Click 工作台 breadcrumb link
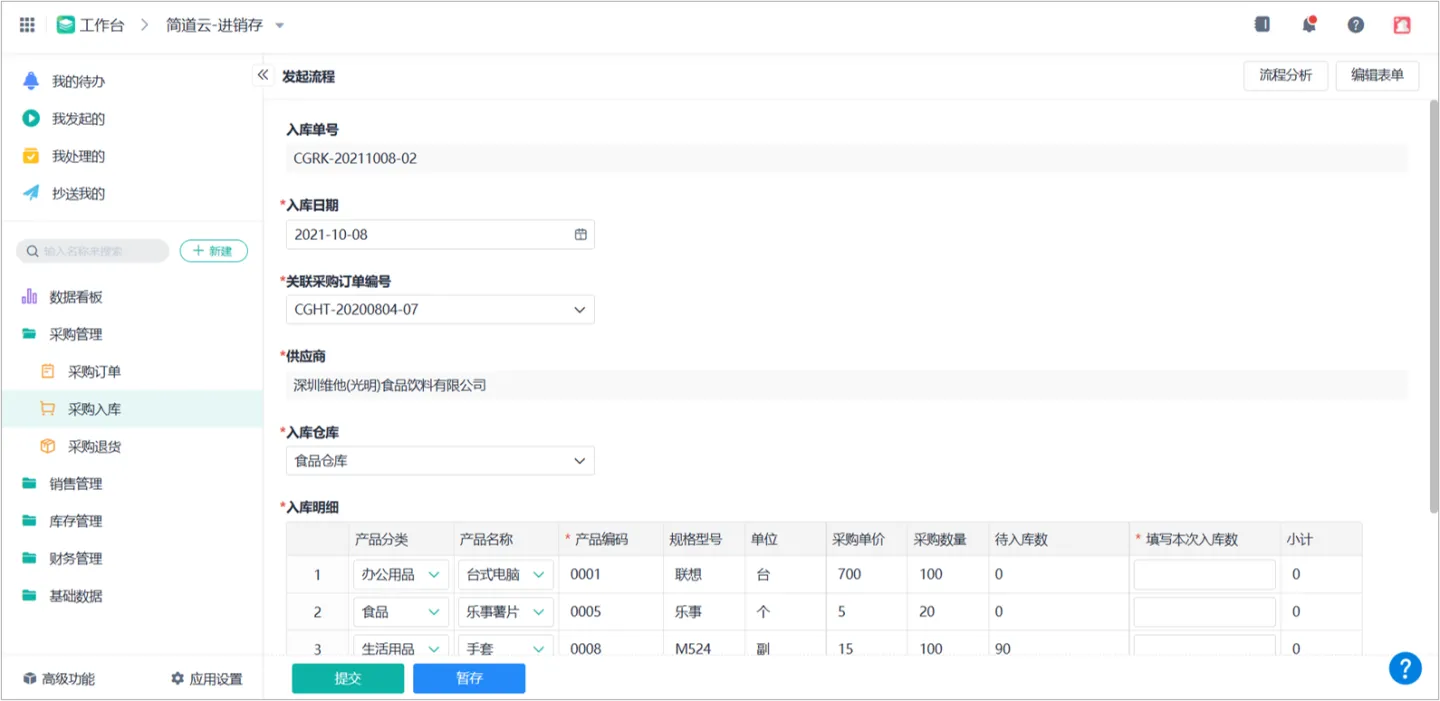Viewport: 1440px width, 701px height. pos(102,26)
